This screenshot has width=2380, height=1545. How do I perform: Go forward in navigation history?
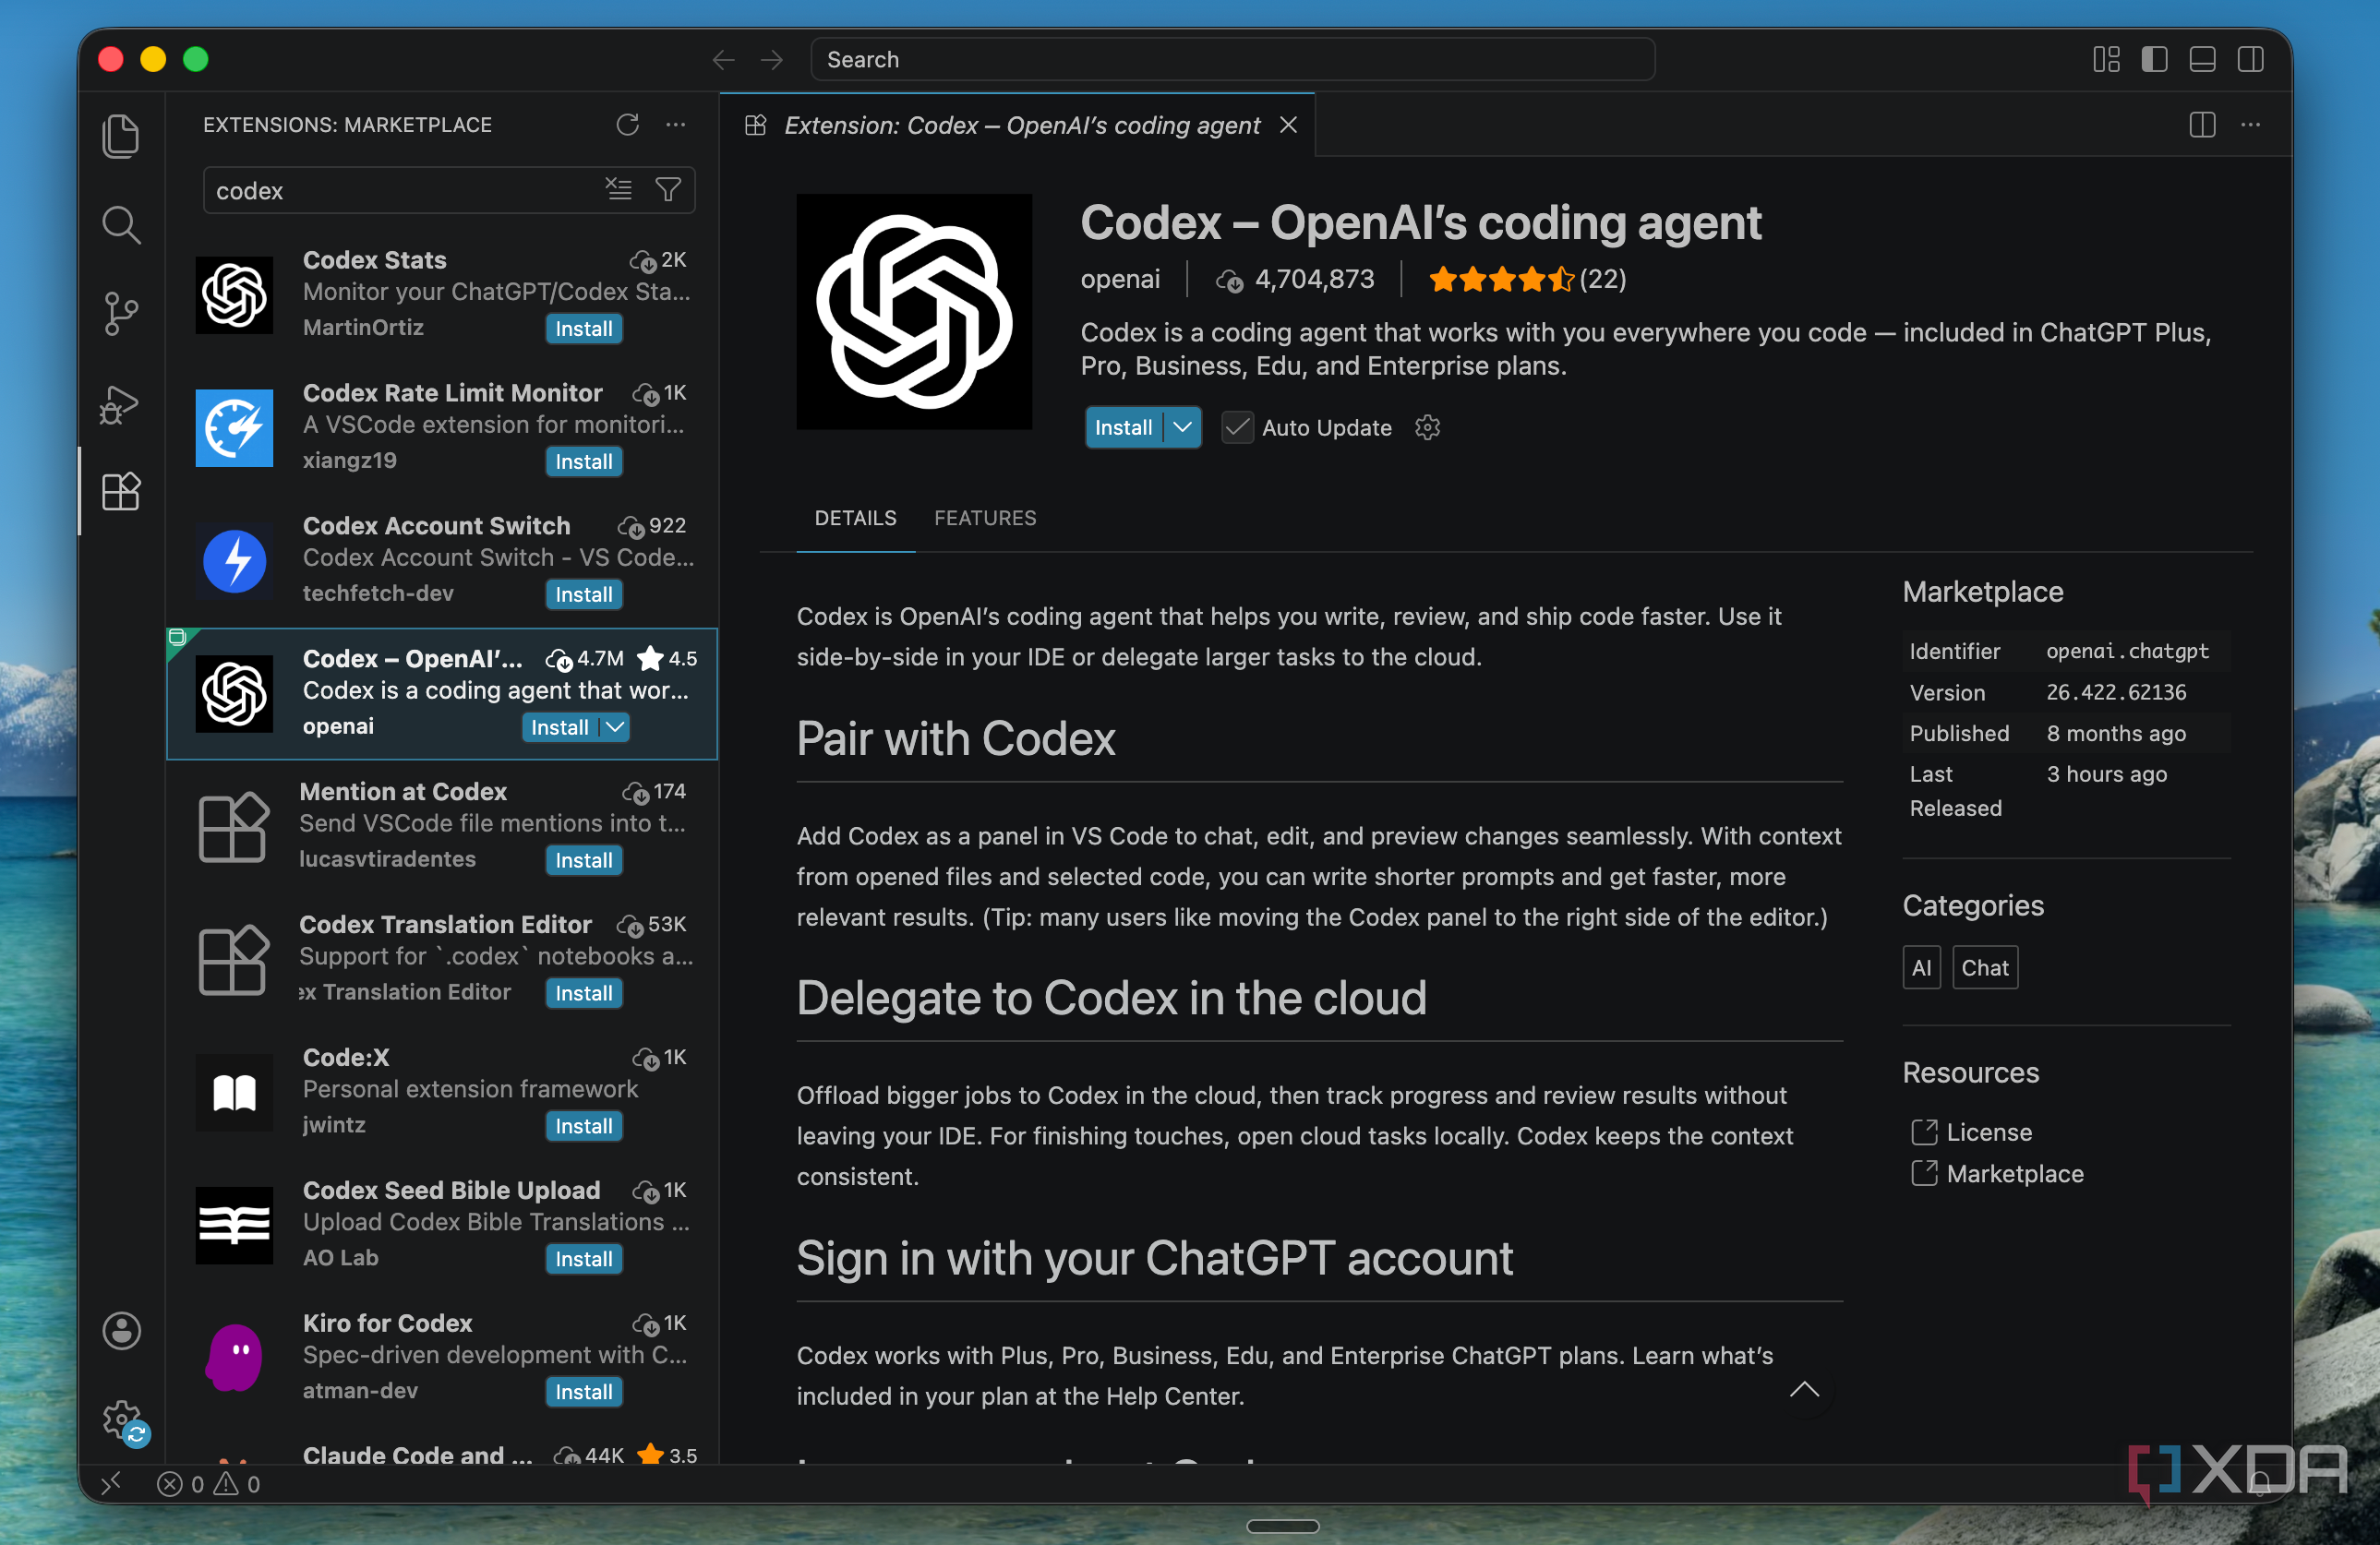[771, 60]
